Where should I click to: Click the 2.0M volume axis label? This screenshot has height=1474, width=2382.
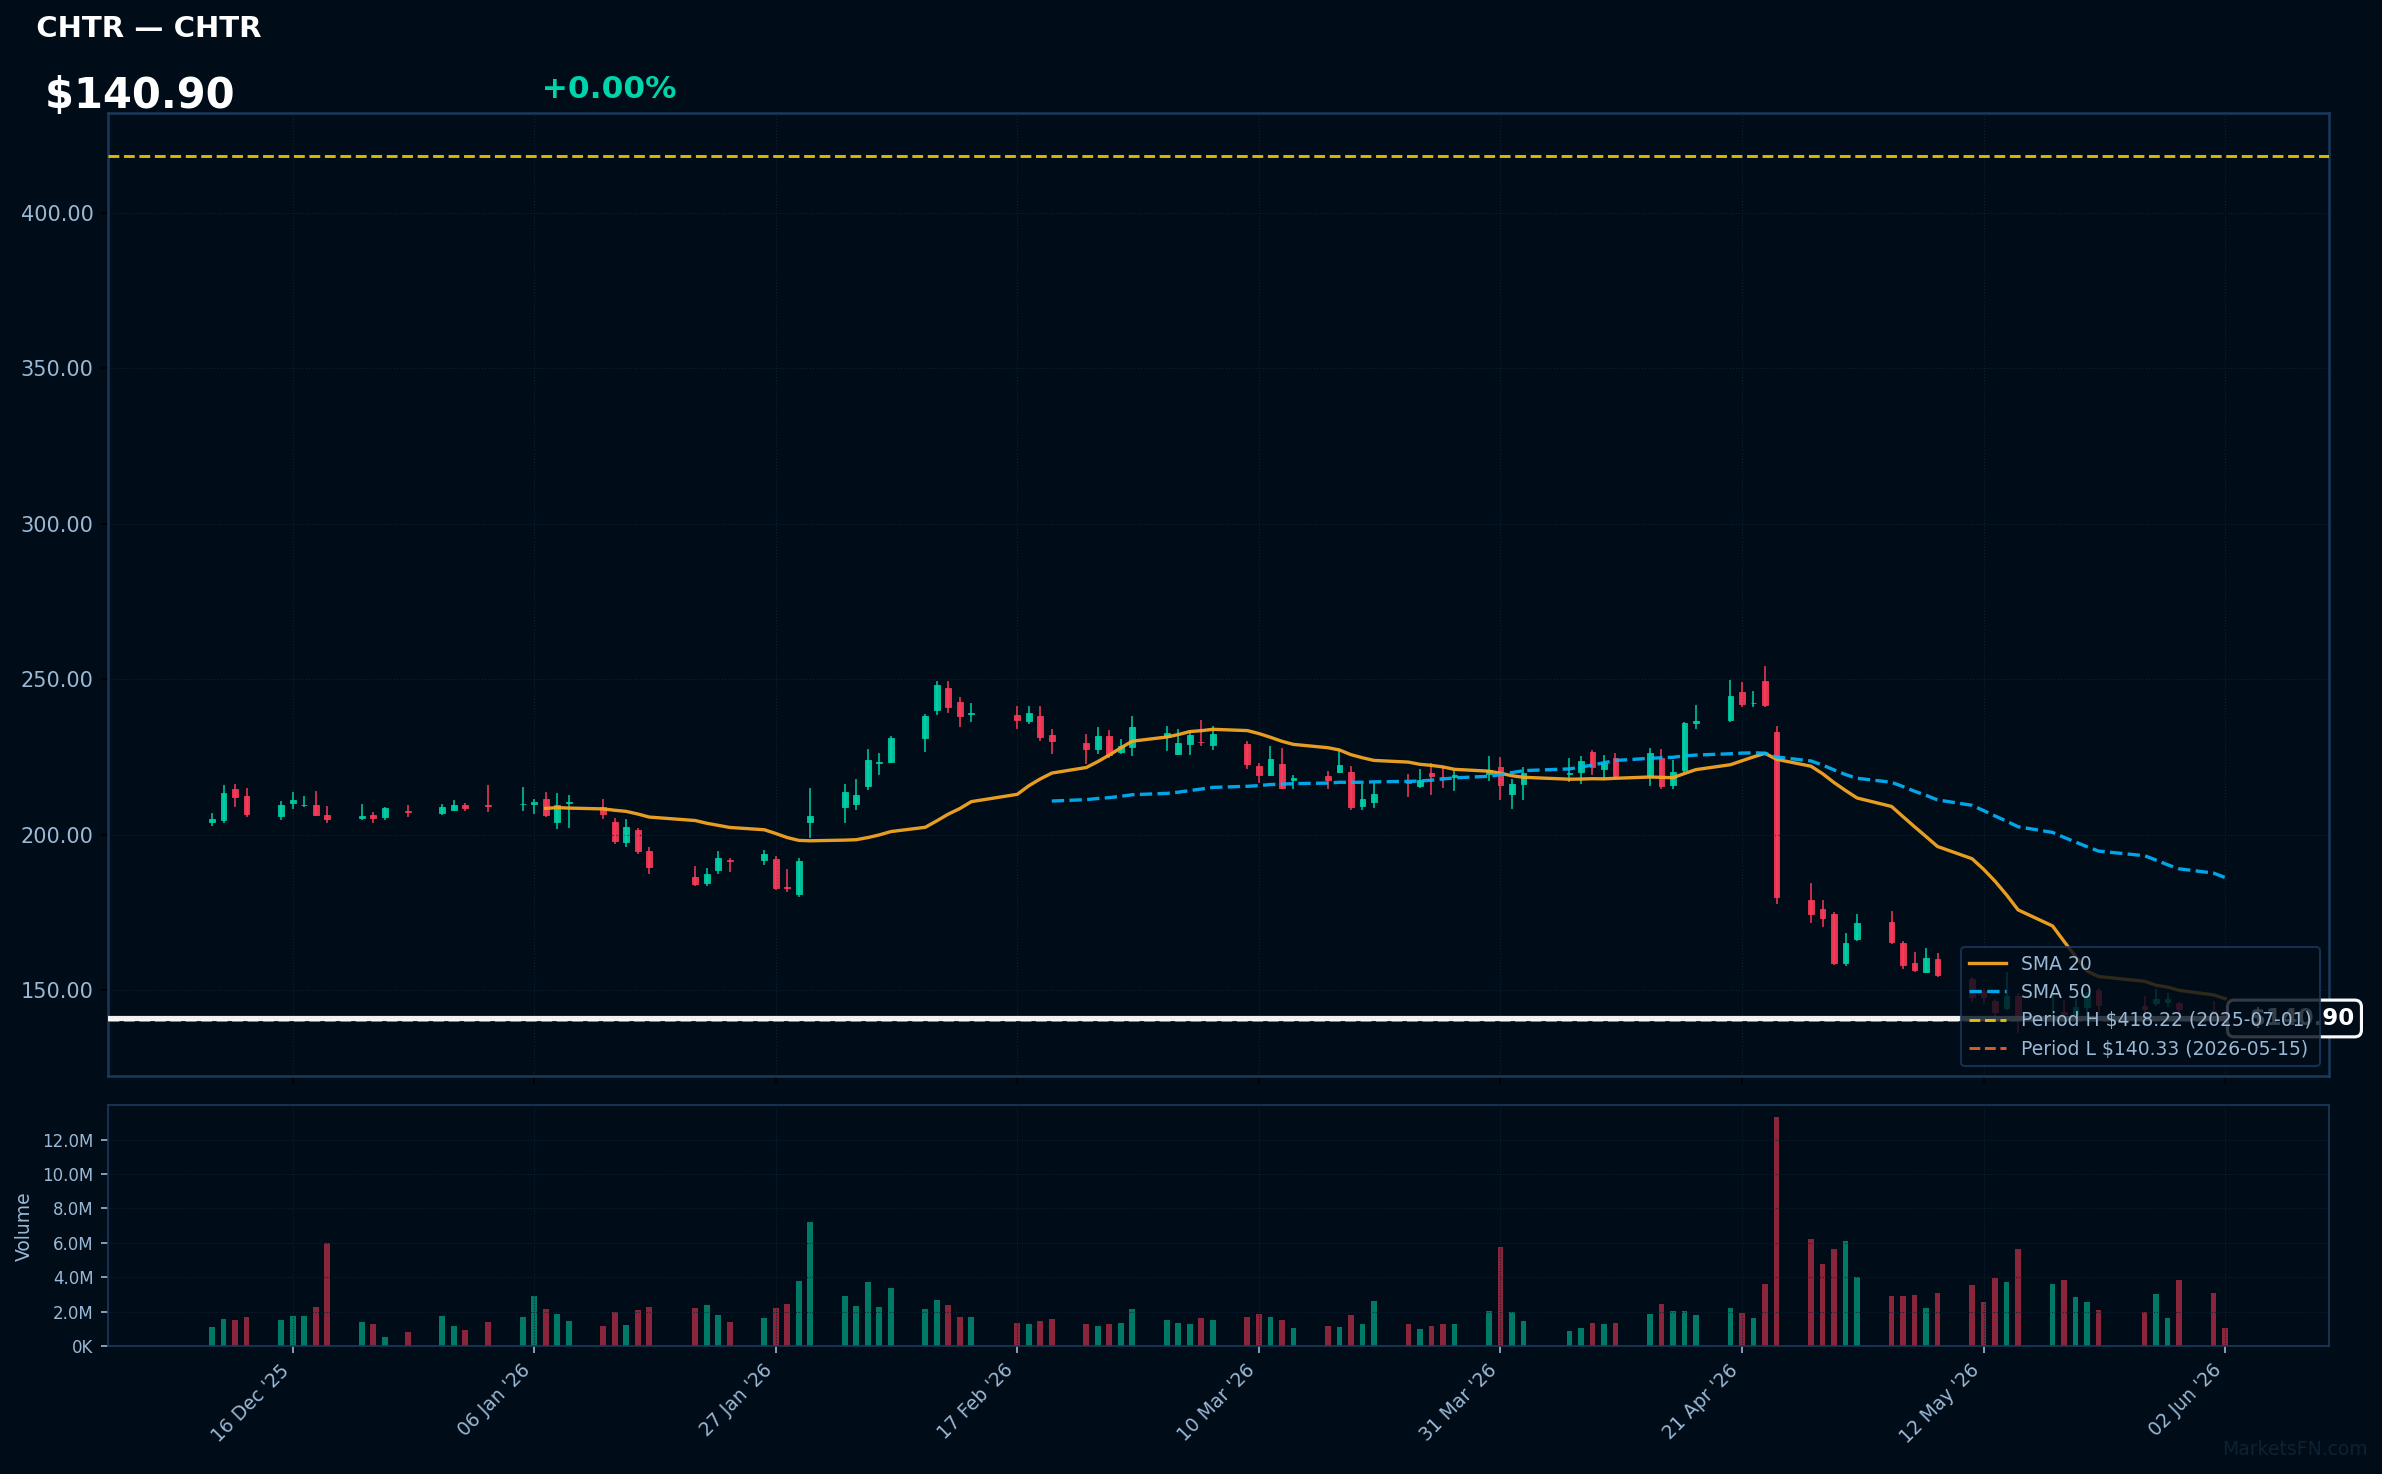click(x=72, y=1313)
